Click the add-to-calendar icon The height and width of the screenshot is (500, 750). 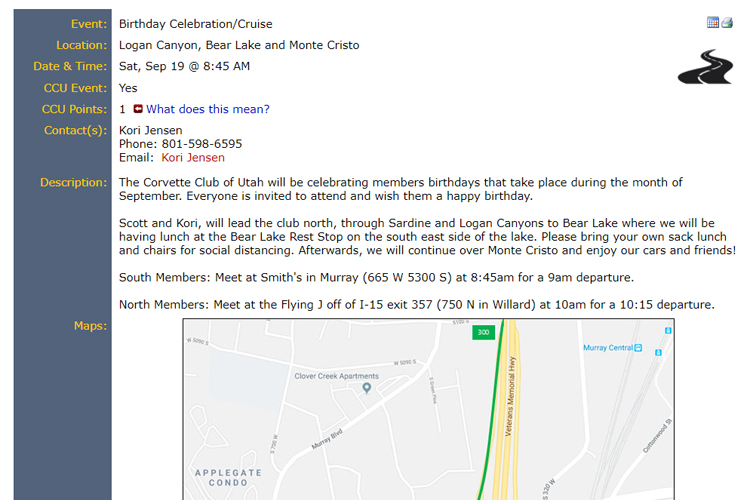coord(713,22)
